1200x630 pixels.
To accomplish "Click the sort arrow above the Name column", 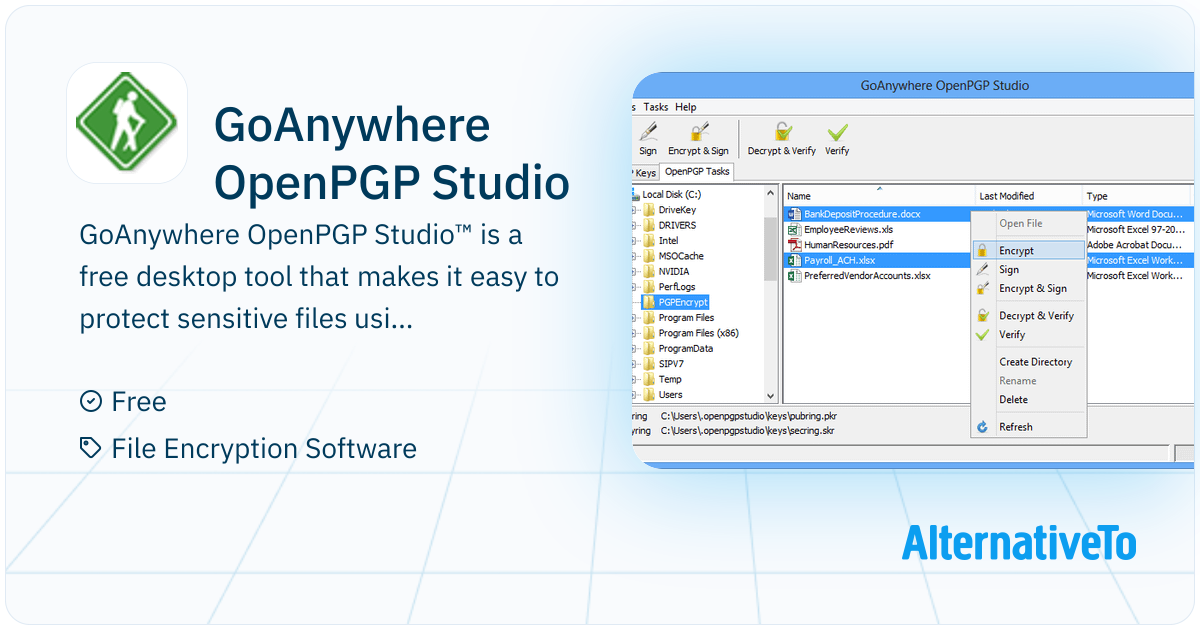I will point(879,188).
